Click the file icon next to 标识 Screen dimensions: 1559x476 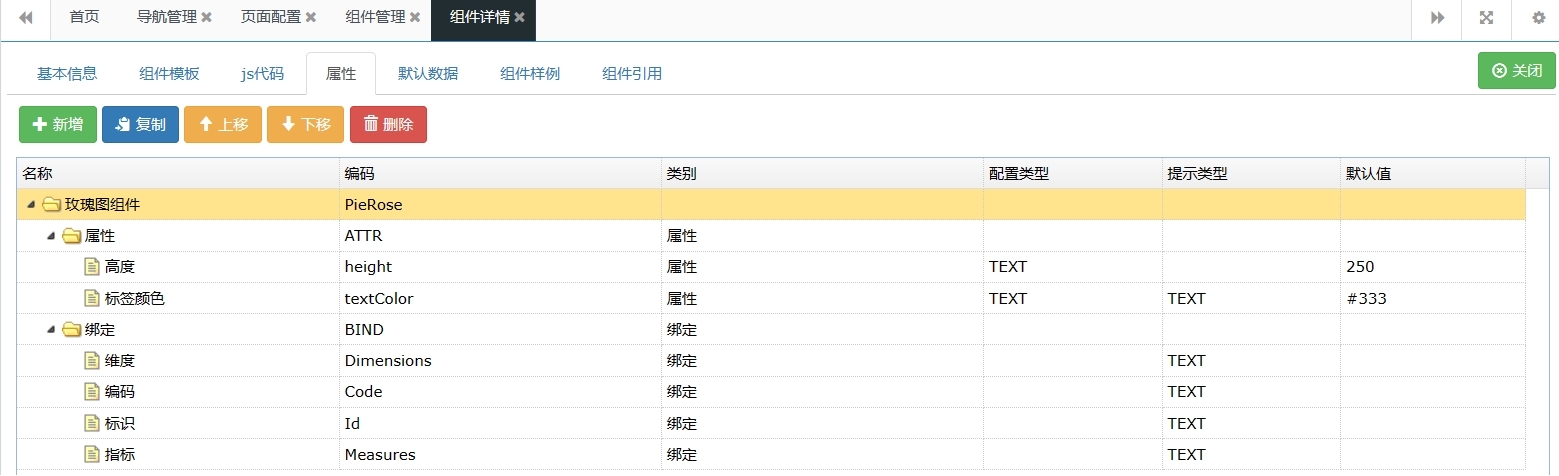pos(91,423)
